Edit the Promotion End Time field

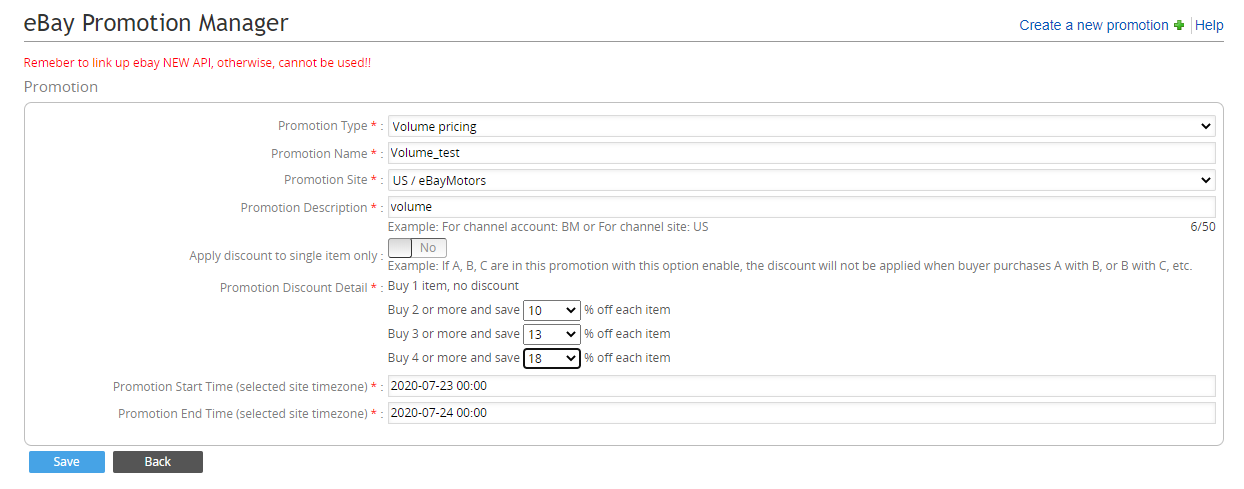point(801,413)
